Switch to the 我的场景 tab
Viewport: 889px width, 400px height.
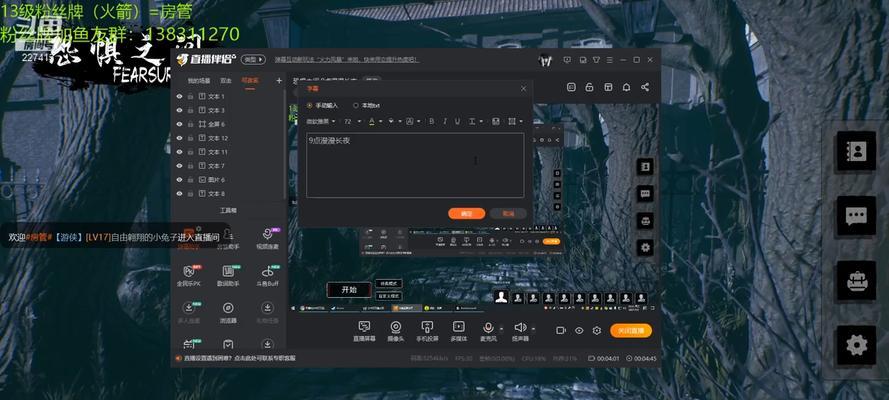(198, 80)
